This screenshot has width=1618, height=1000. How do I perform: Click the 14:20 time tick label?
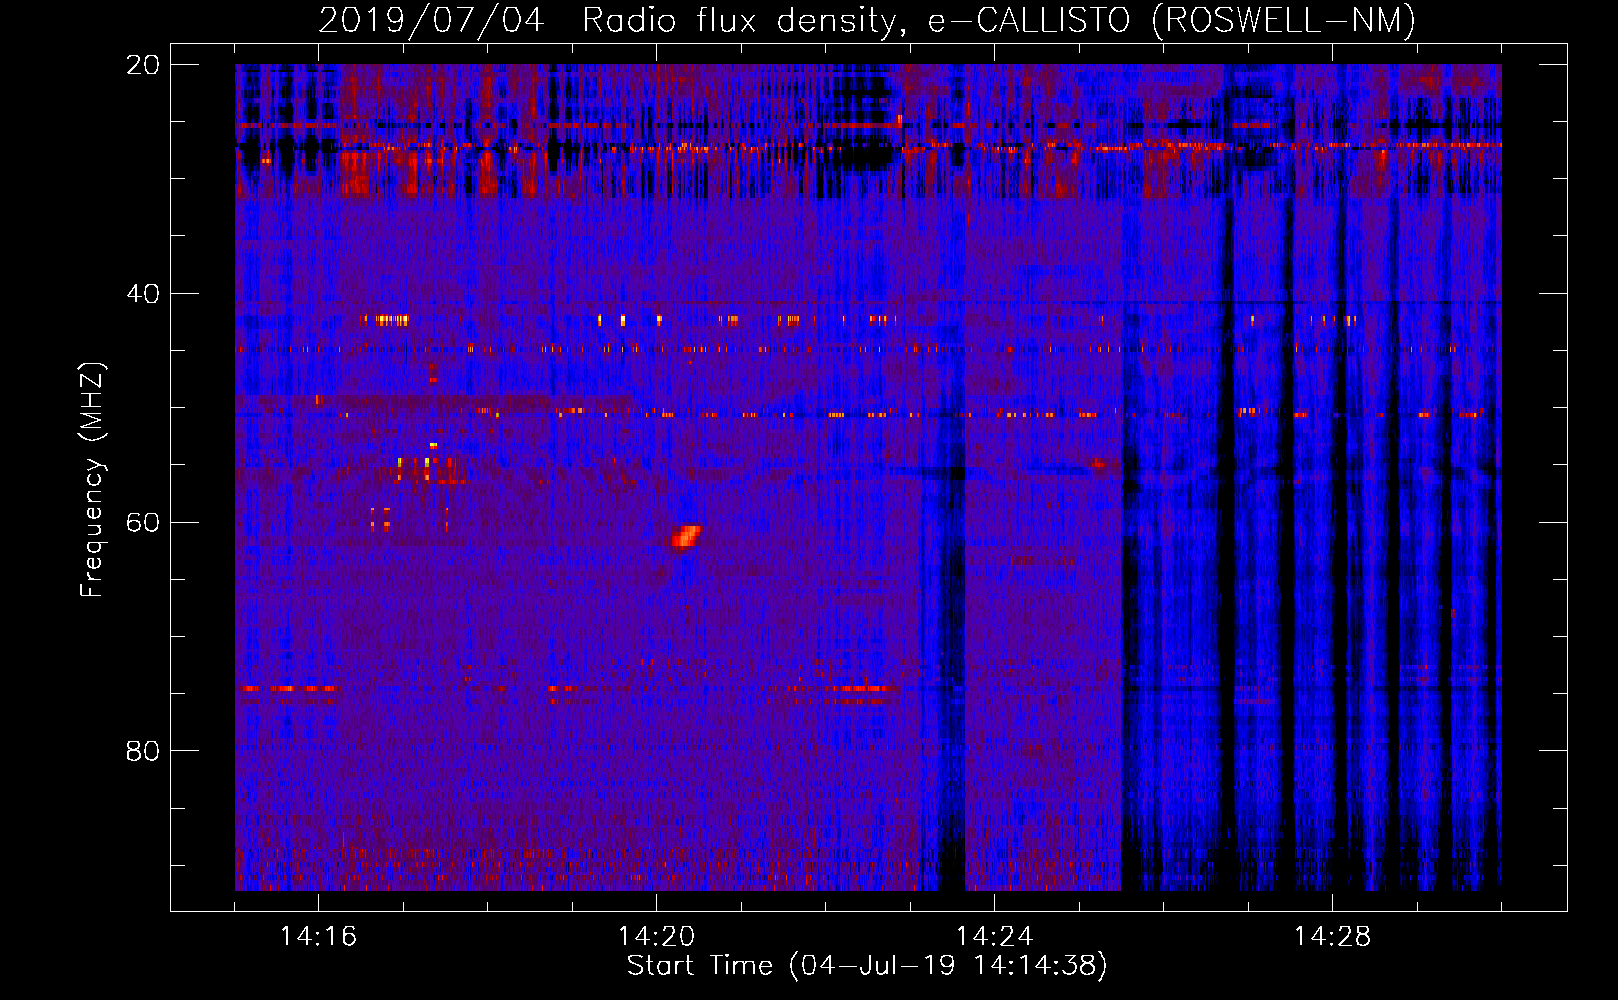pyautogui.click(x=656, y=936)
